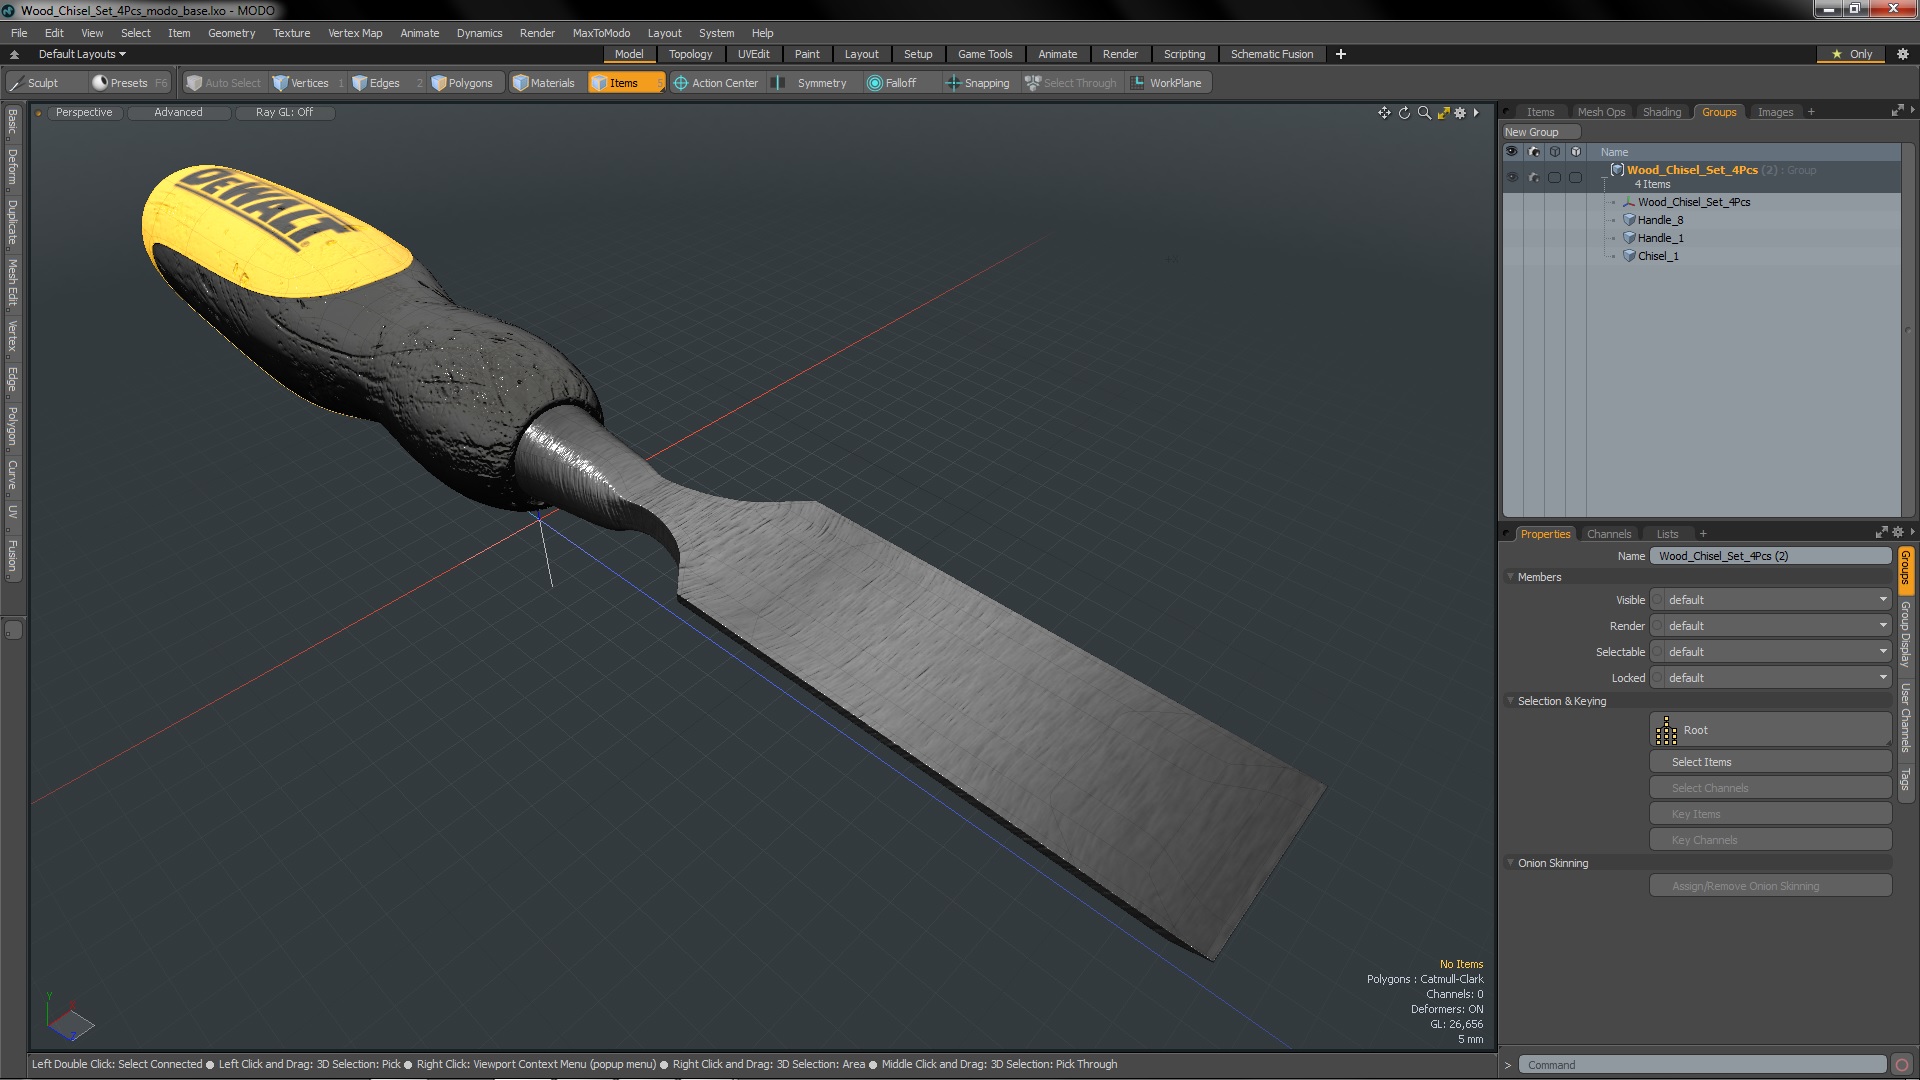1920x1080 pixels.
Task: Expand the Groups panel with maximize icon
Action: pyautogui.click(x=1897, y=111)
